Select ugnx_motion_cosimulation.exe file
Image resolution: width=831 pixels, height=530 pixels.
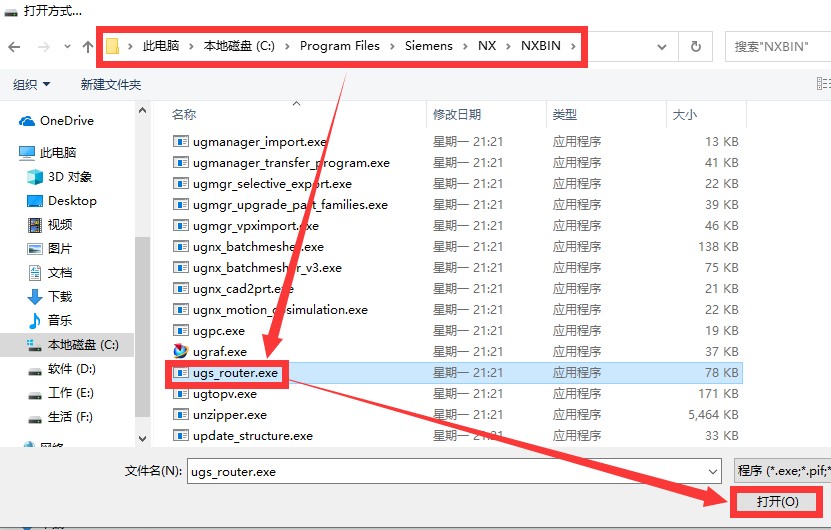tap(270, 310)
